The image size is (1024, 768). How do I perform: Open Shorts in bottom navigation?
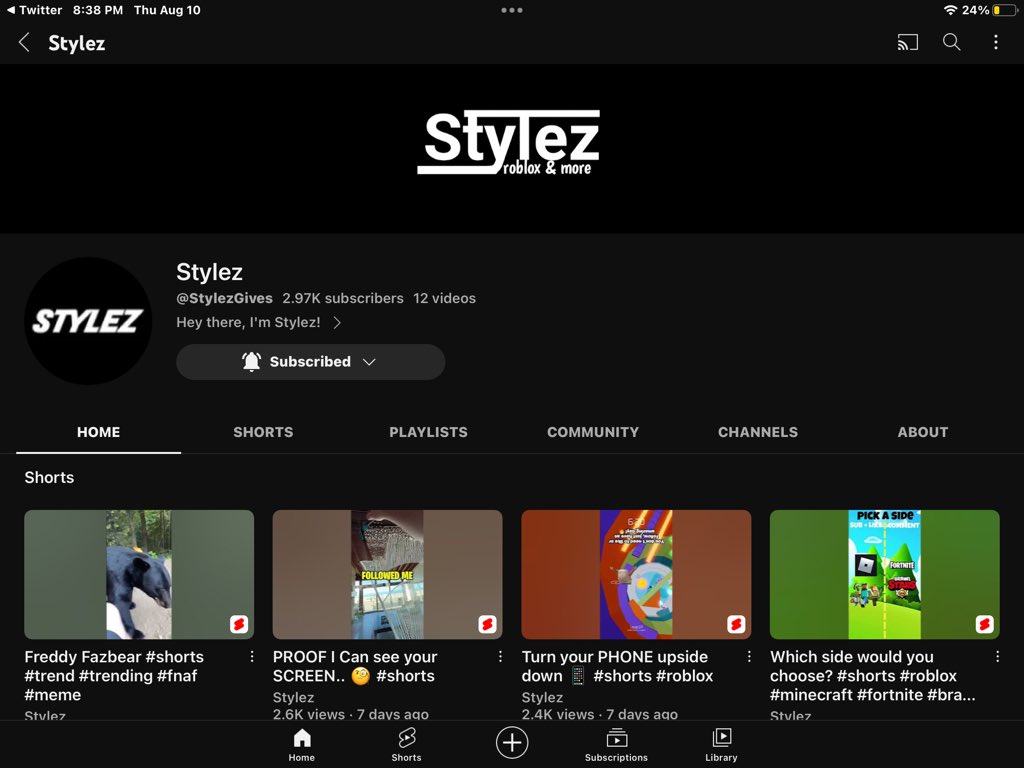point(406,745)
